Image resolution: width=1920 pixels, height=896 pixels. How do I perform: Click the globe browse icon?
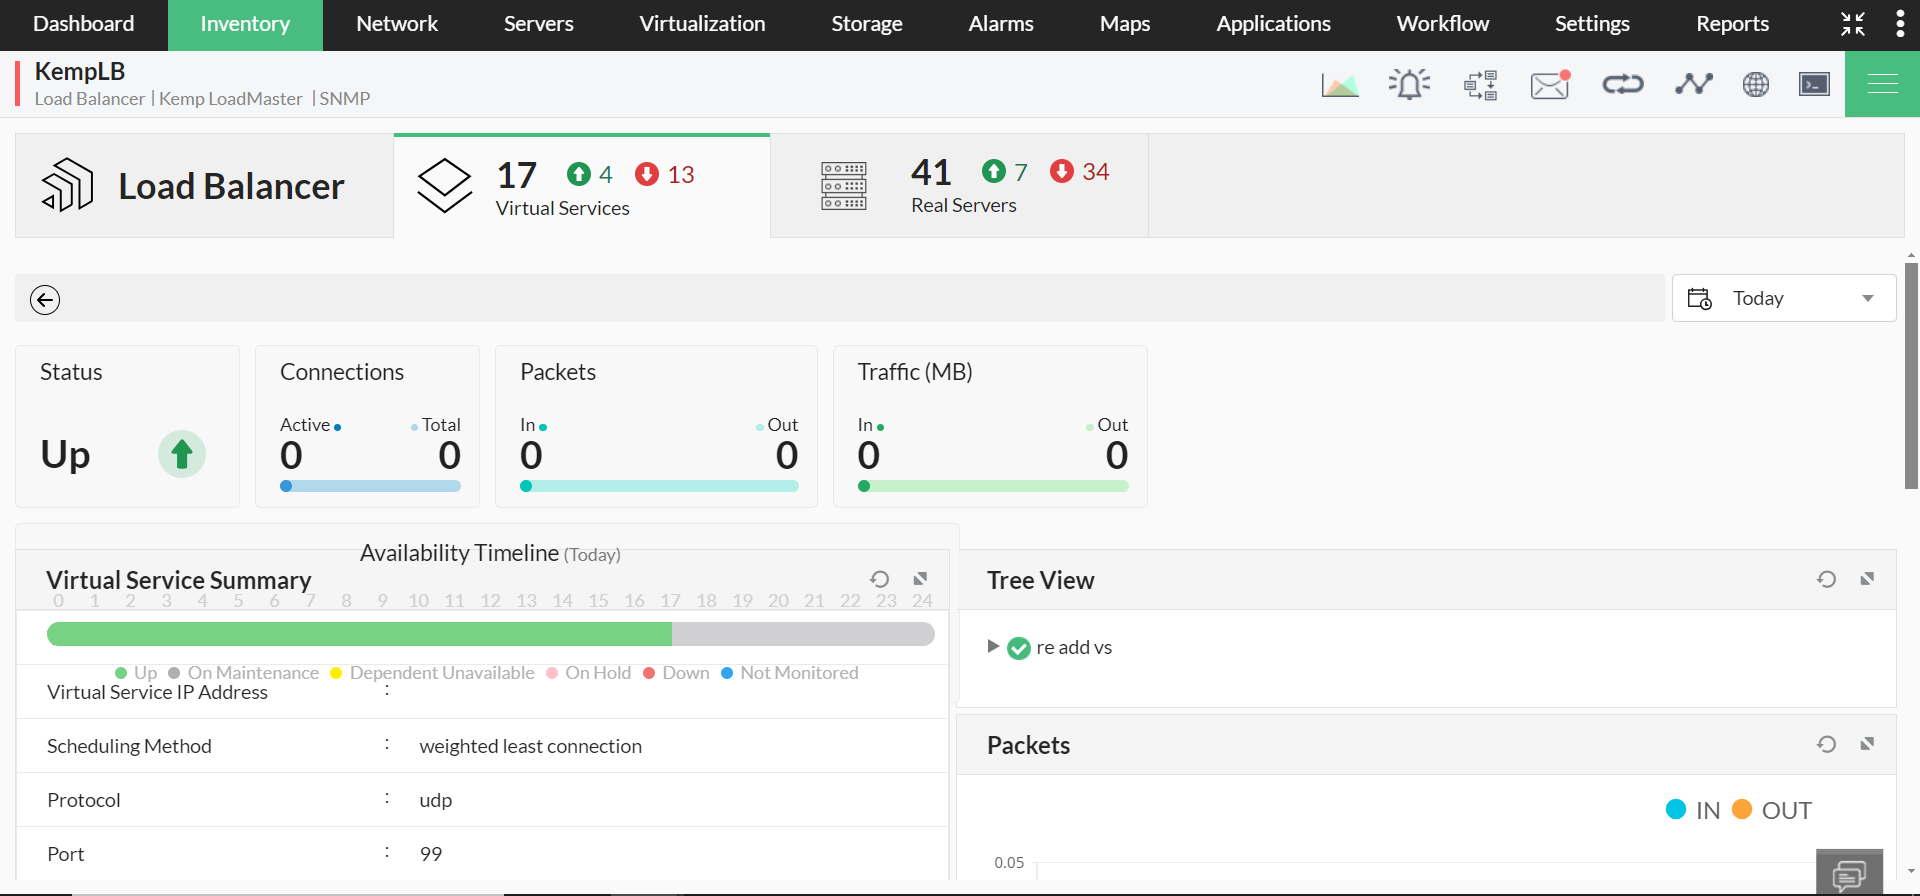click(1756, 85)
